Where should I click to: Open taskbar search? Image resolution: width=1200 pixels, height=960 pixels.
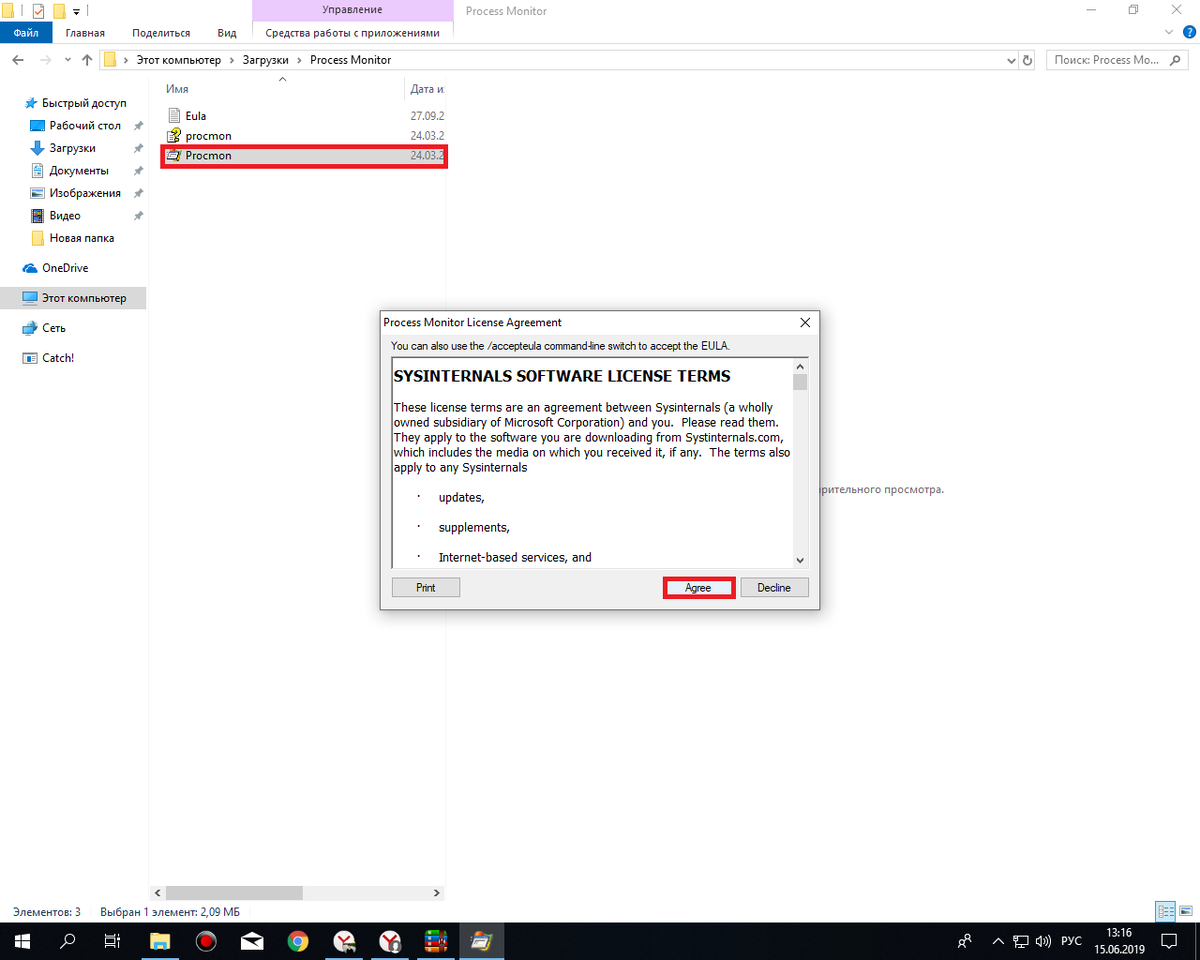(x=68, y=941)
